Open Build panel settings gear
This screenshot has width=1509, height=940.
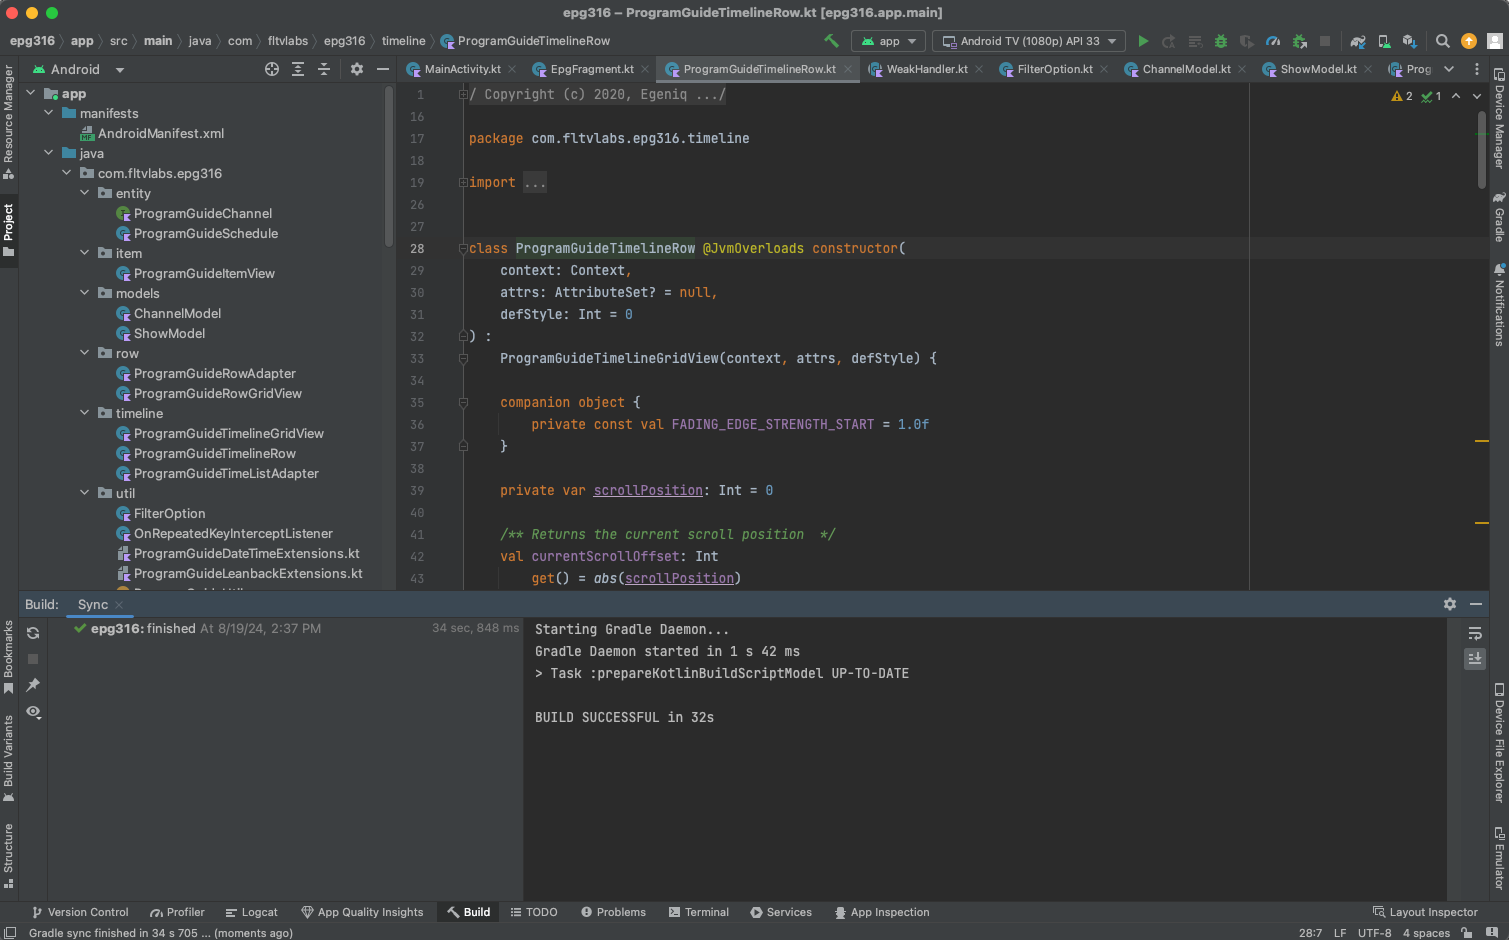click(1449, 604)
